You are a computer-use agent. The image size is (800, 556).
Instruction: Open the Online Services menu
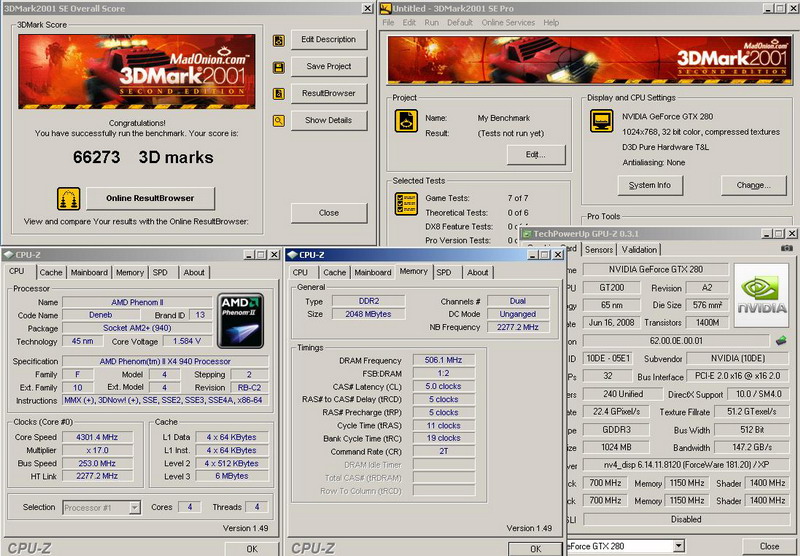pyautogui.click(x=508, y=22)
